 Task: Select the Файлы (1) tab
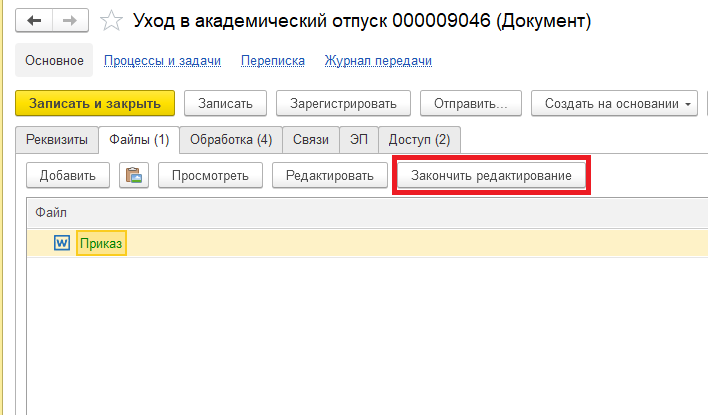pos(138,139)
